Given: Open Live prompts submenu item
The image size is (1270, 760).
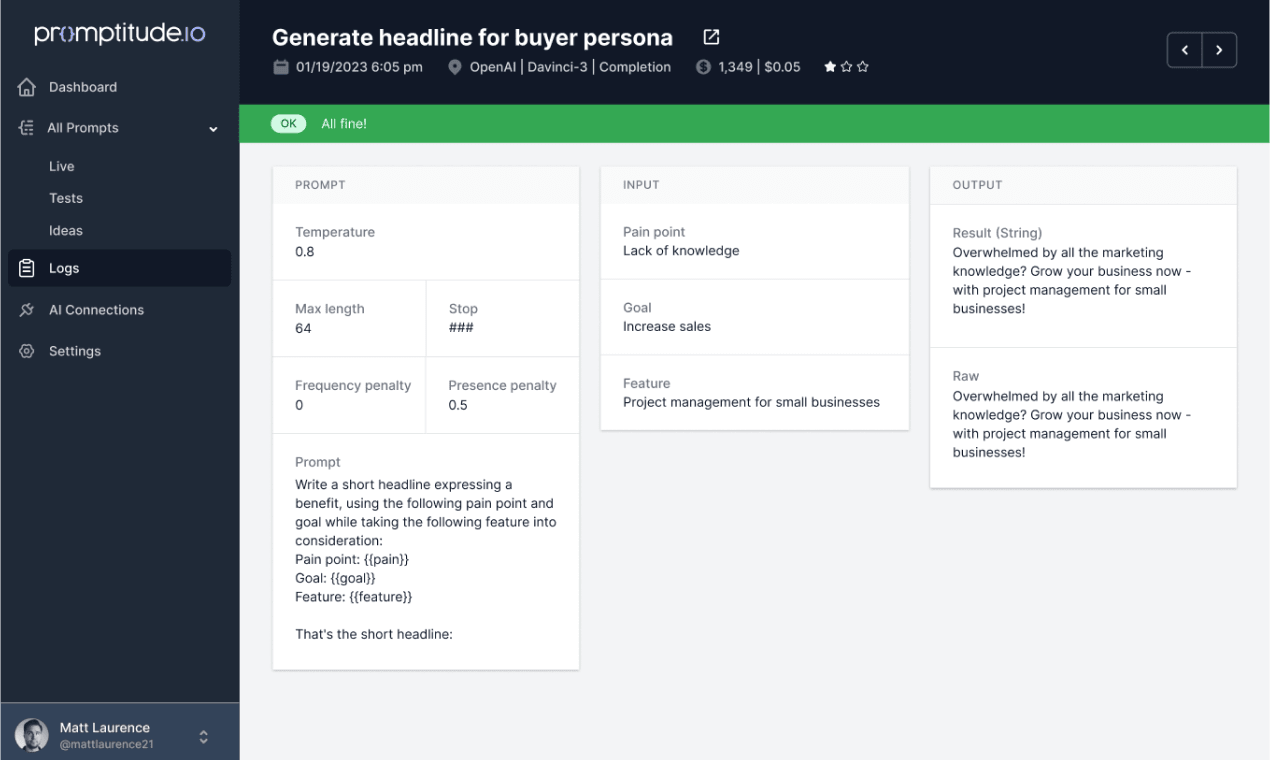Looking at the screenshot, I should [62, 166].
